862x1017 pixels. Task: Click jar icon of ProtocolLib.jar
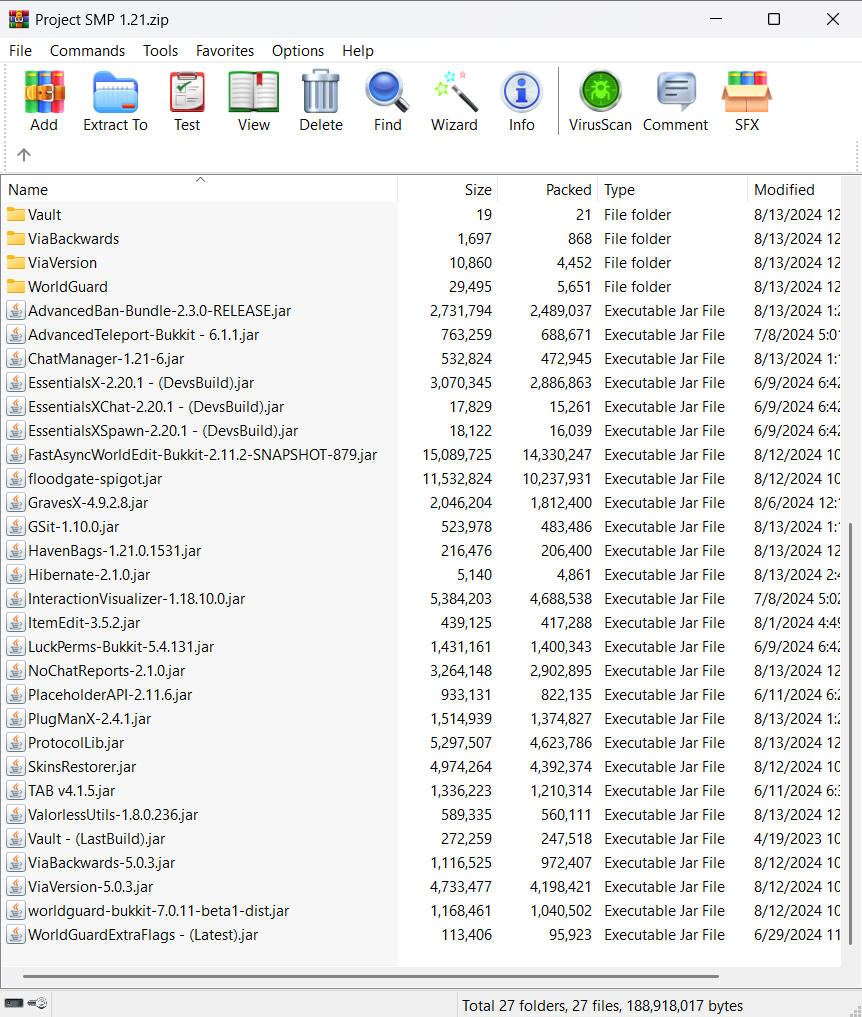[x=16, y=743]
